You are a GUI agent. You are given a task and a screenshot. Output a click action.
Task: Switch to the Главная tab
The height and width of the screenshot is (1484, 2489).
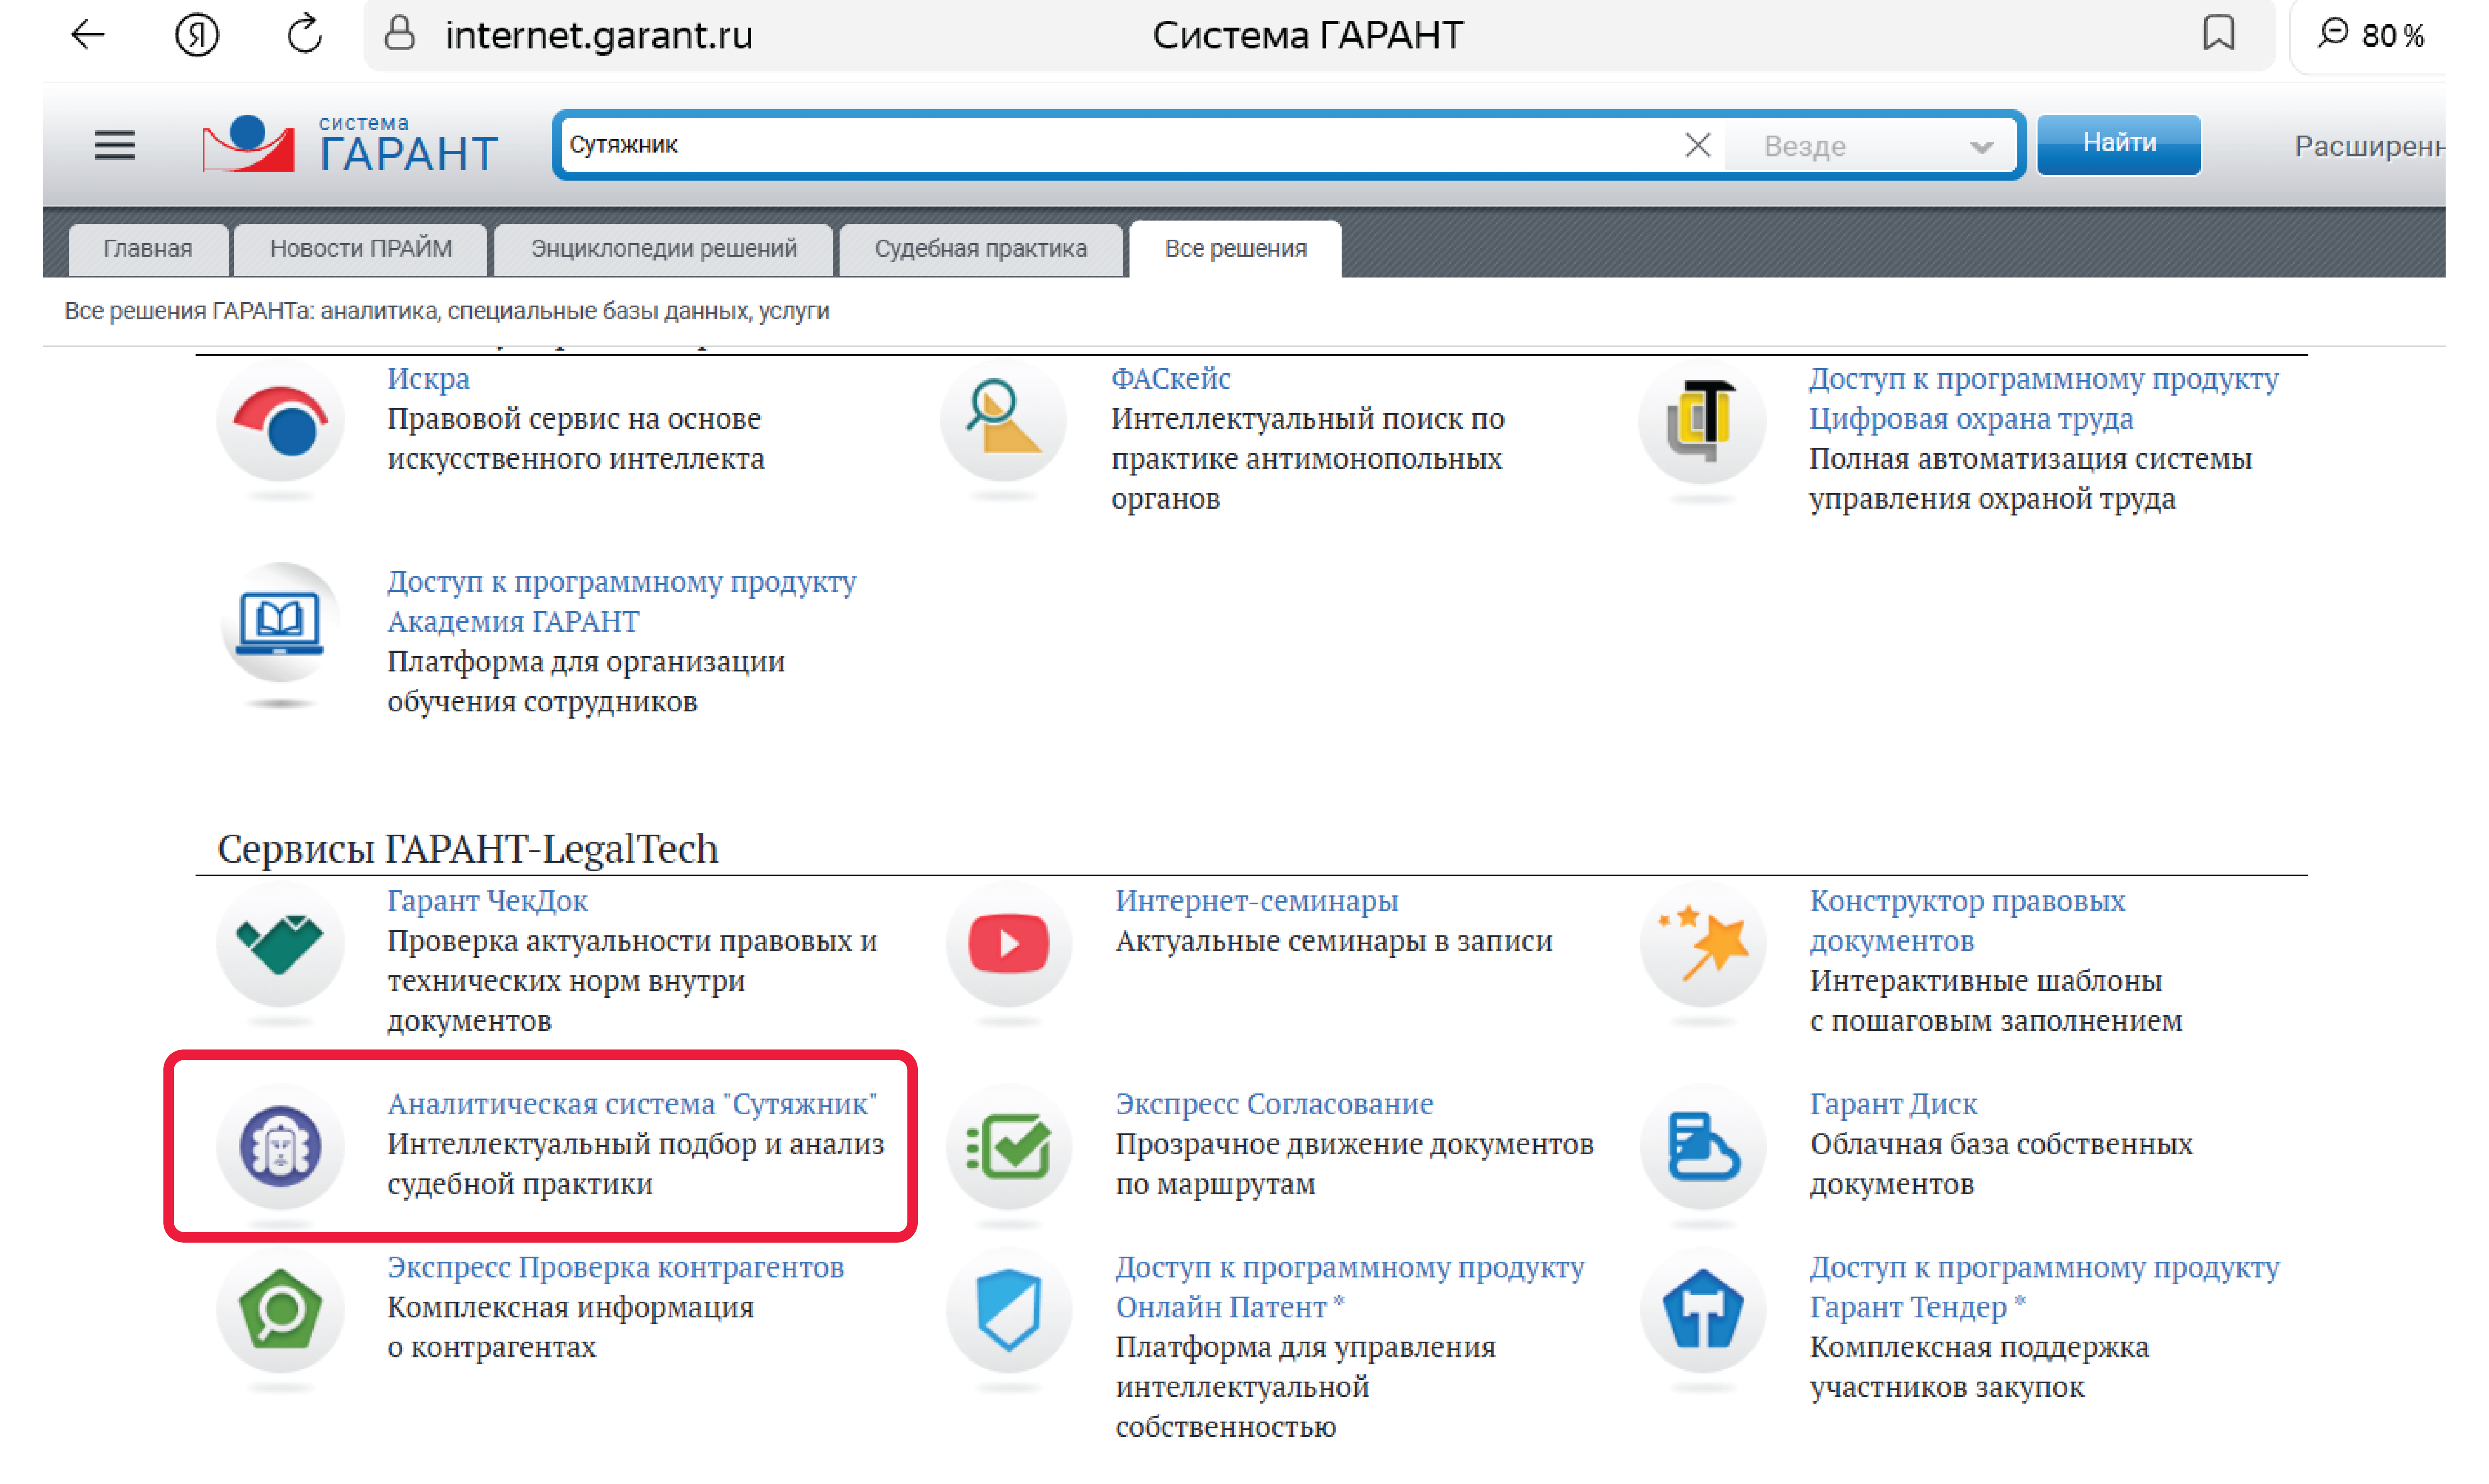pos(148,248)
